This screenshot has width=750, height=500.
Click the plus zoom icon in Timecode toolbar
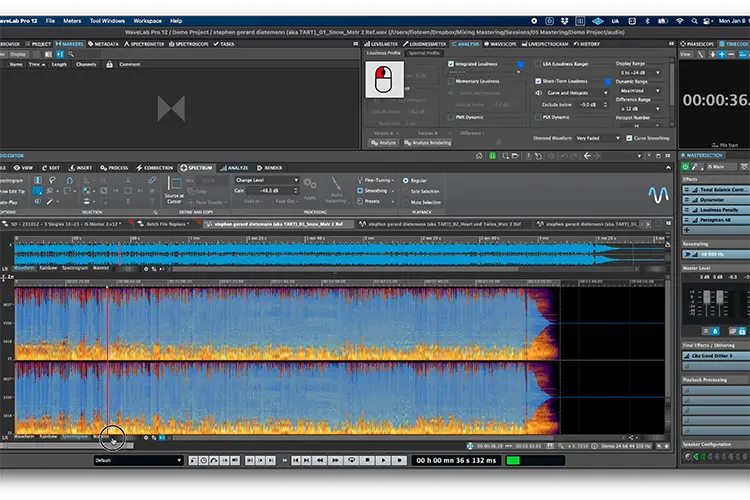click(x=722, y=55)
